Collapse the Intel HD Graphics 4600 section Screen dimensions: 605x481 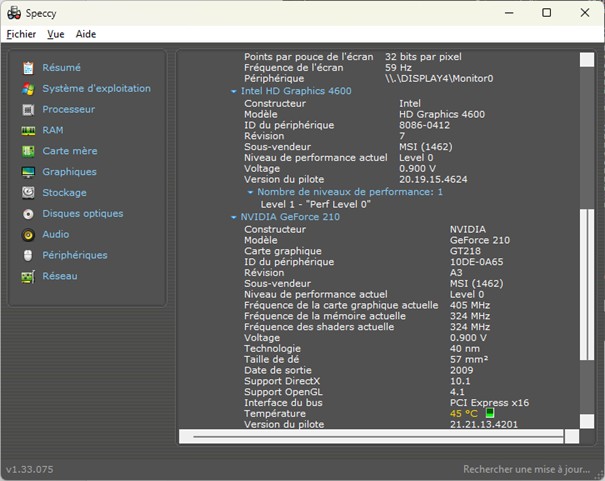pyautogui.click(x=234, y=91)
